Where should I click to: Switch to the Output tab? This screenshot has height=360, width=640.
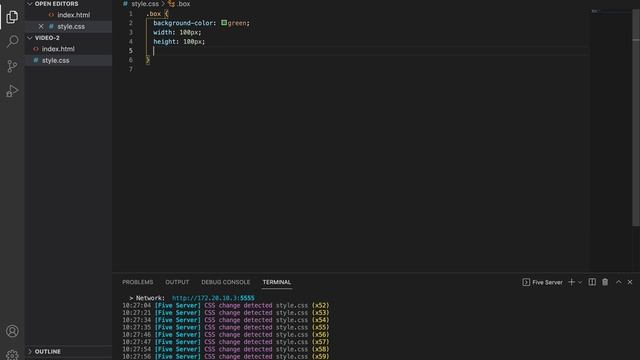click(177, 282)
